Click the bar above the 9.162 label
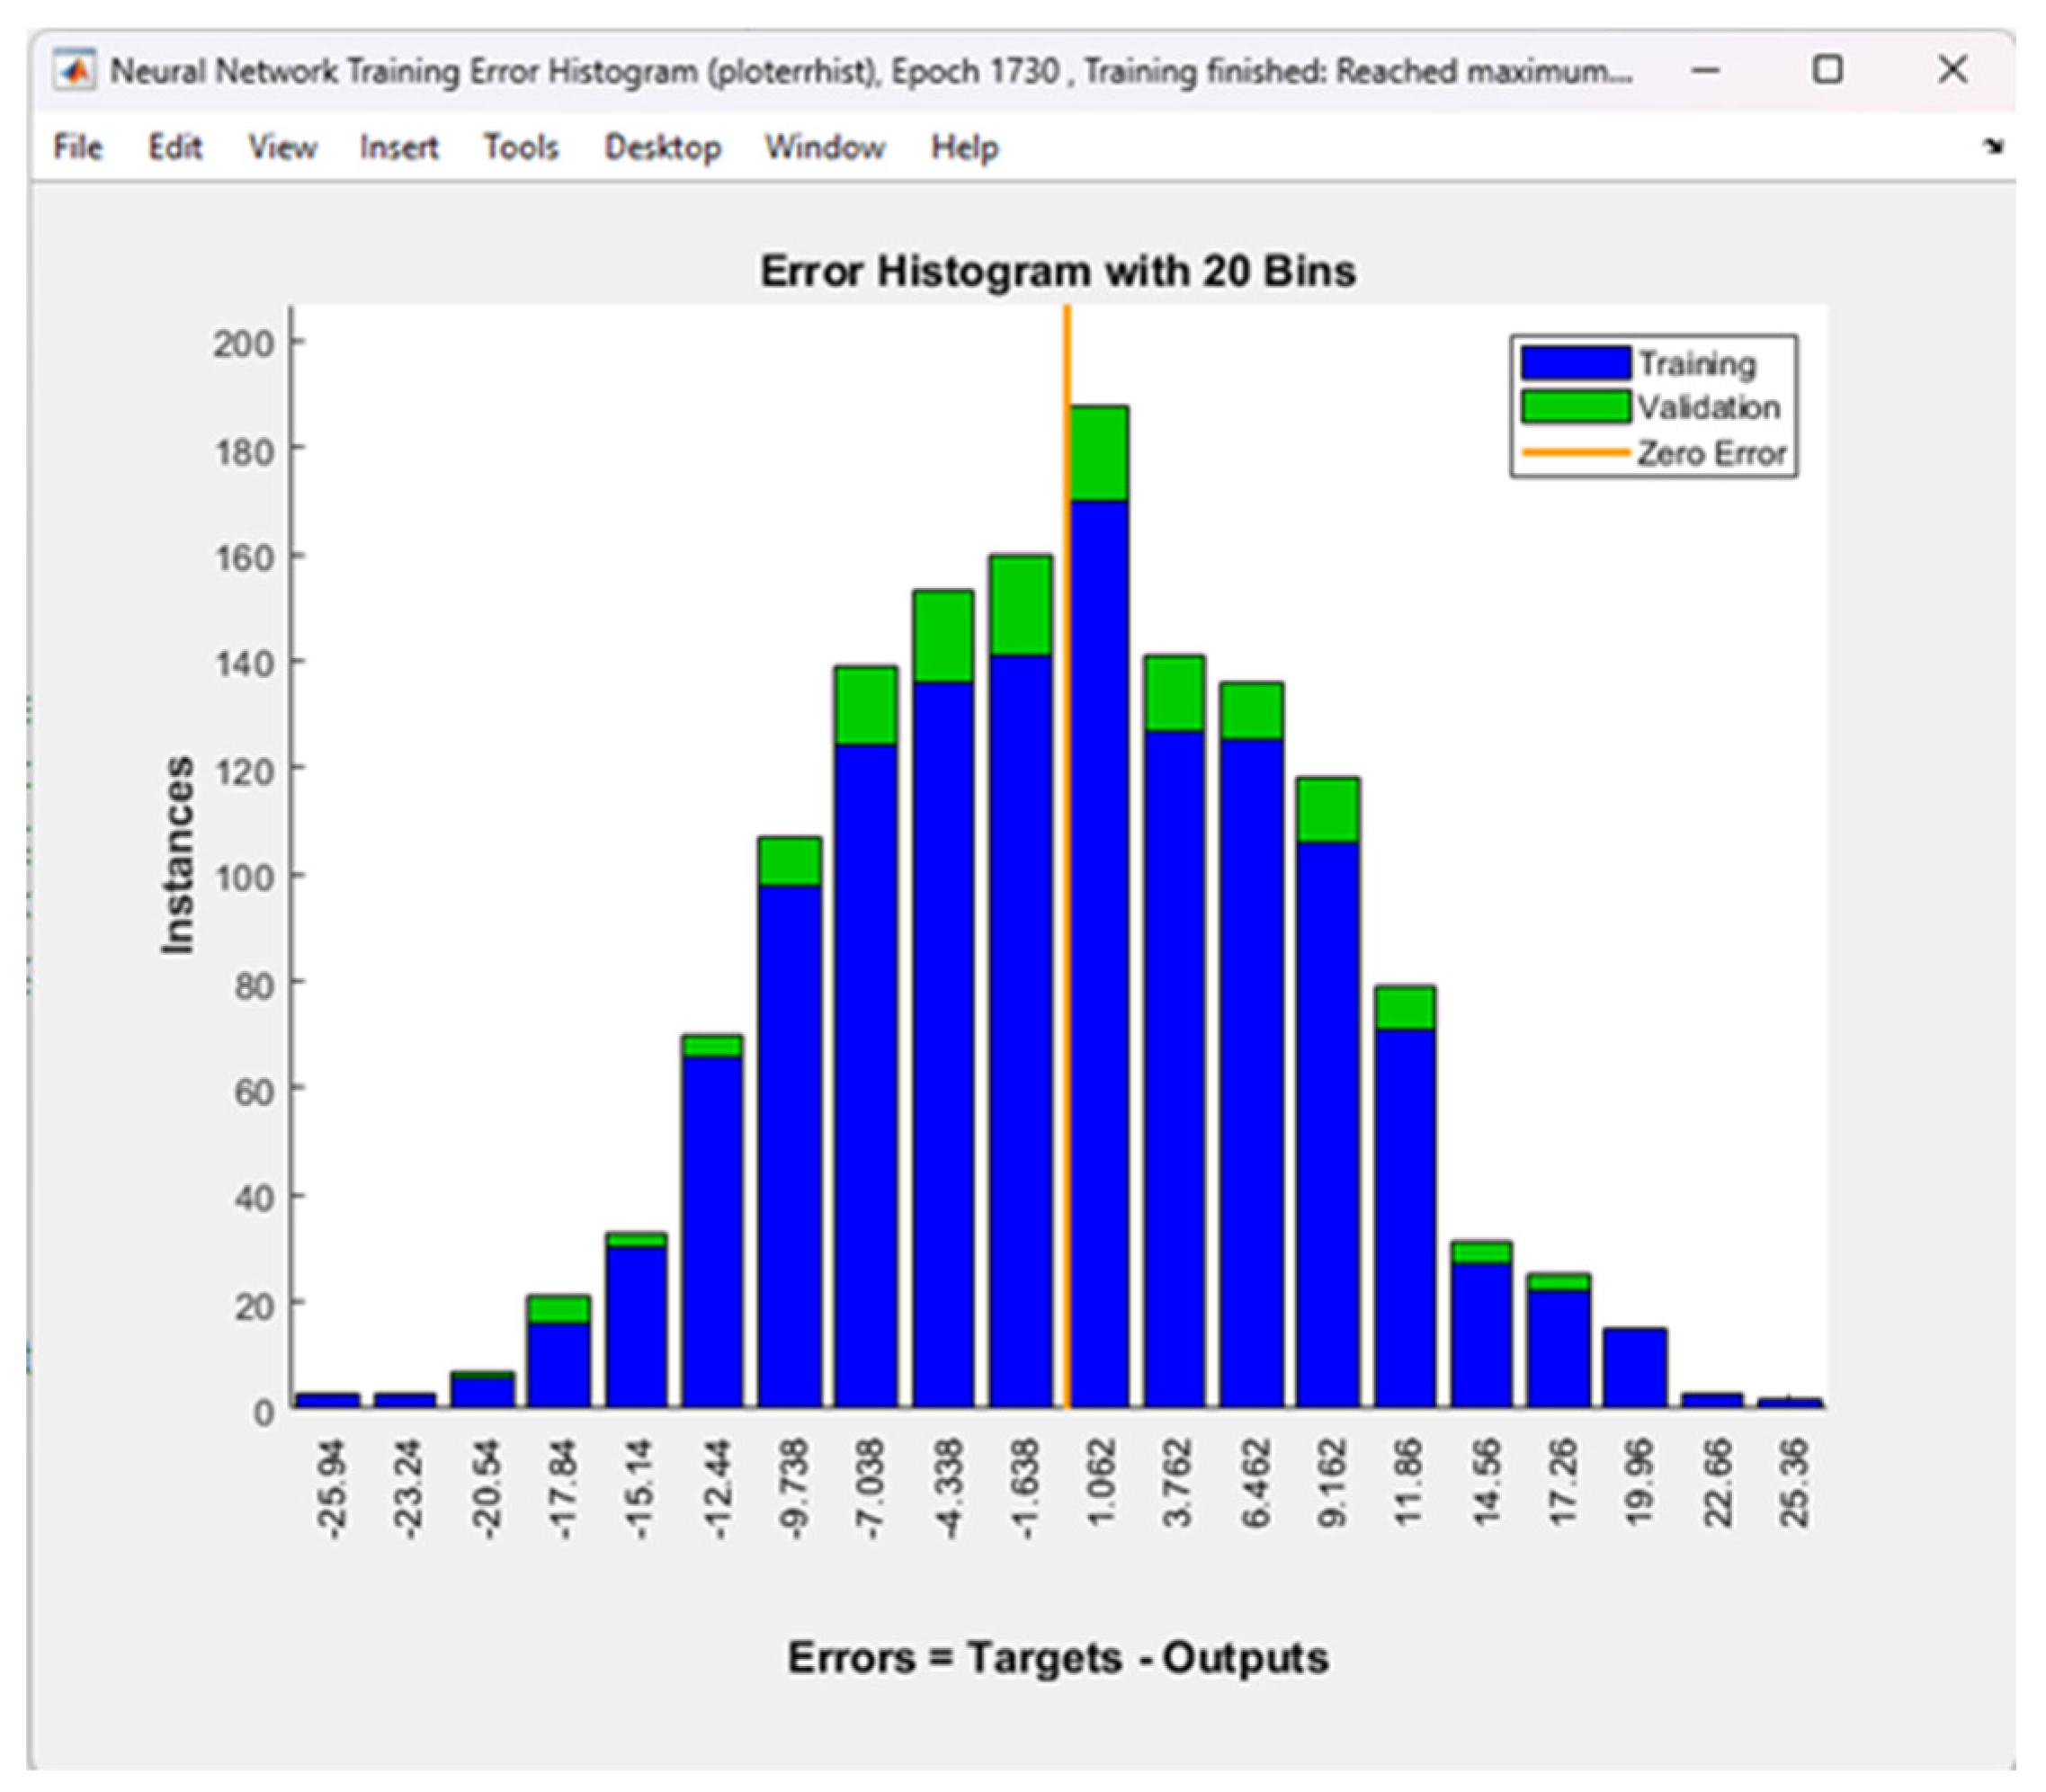 tap(1328, 1092)
